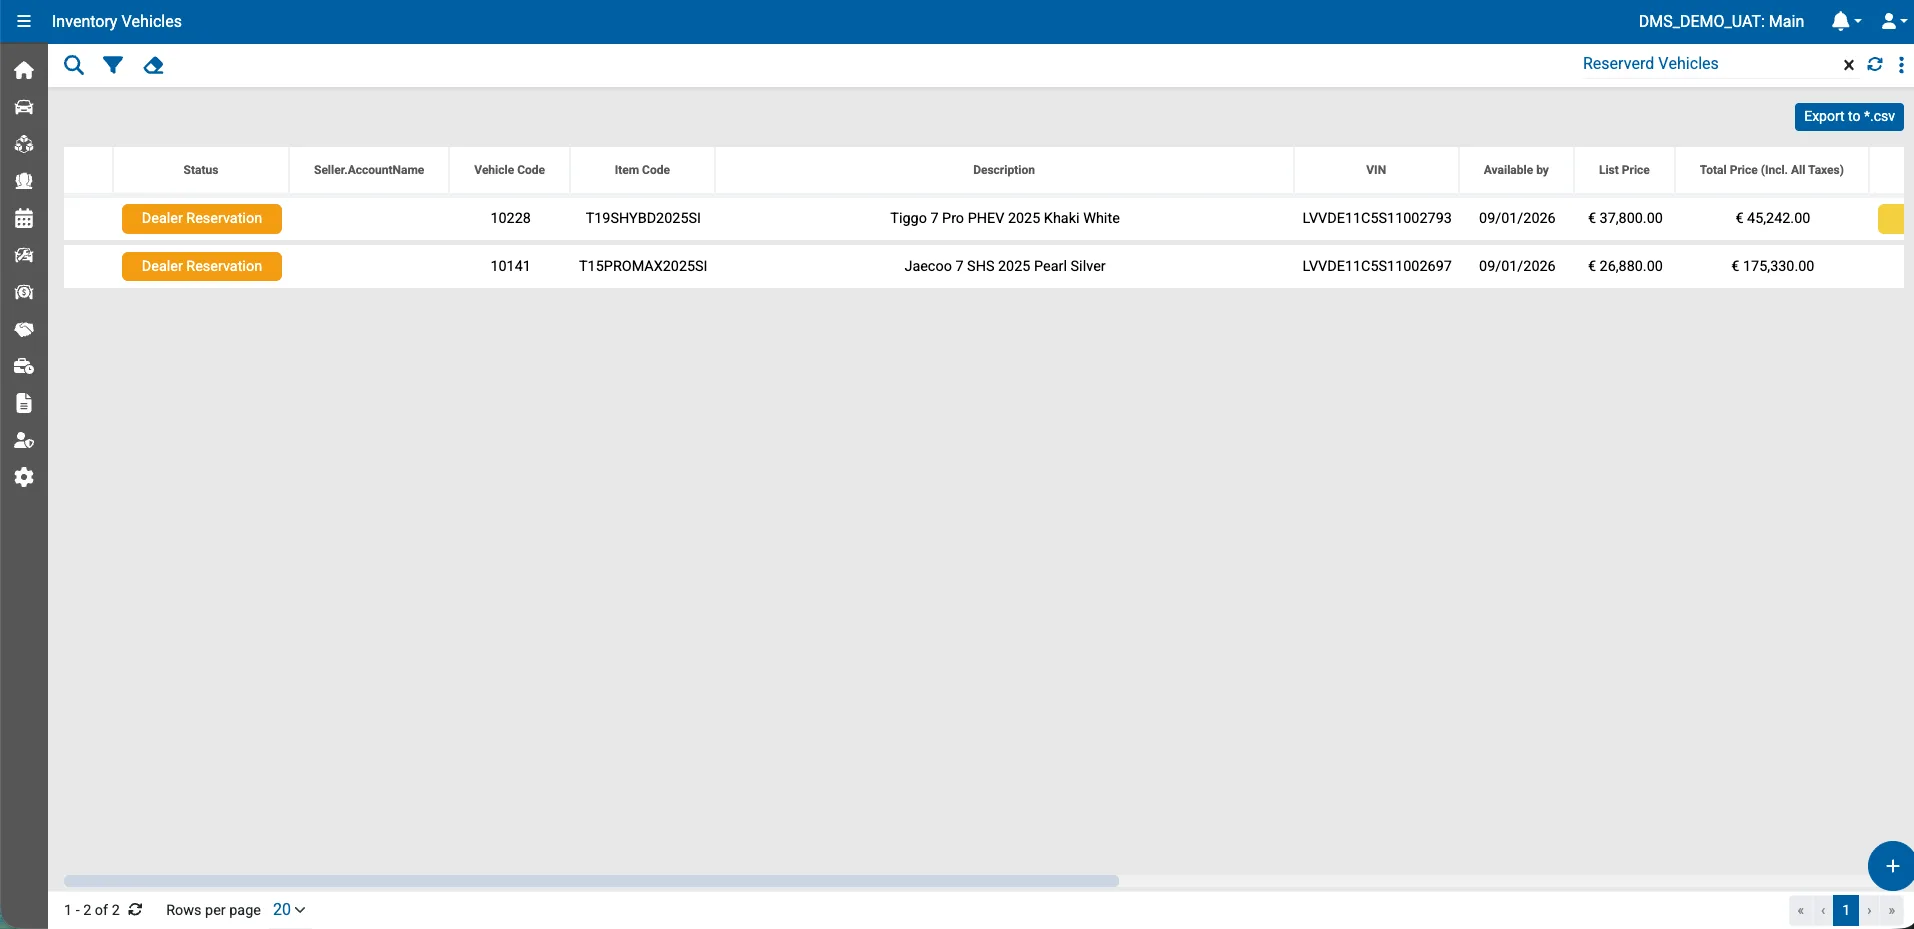Click item code T15PROMAX2025SI
This screenshot has width=1914, height=929.
[x=643, y=266]
